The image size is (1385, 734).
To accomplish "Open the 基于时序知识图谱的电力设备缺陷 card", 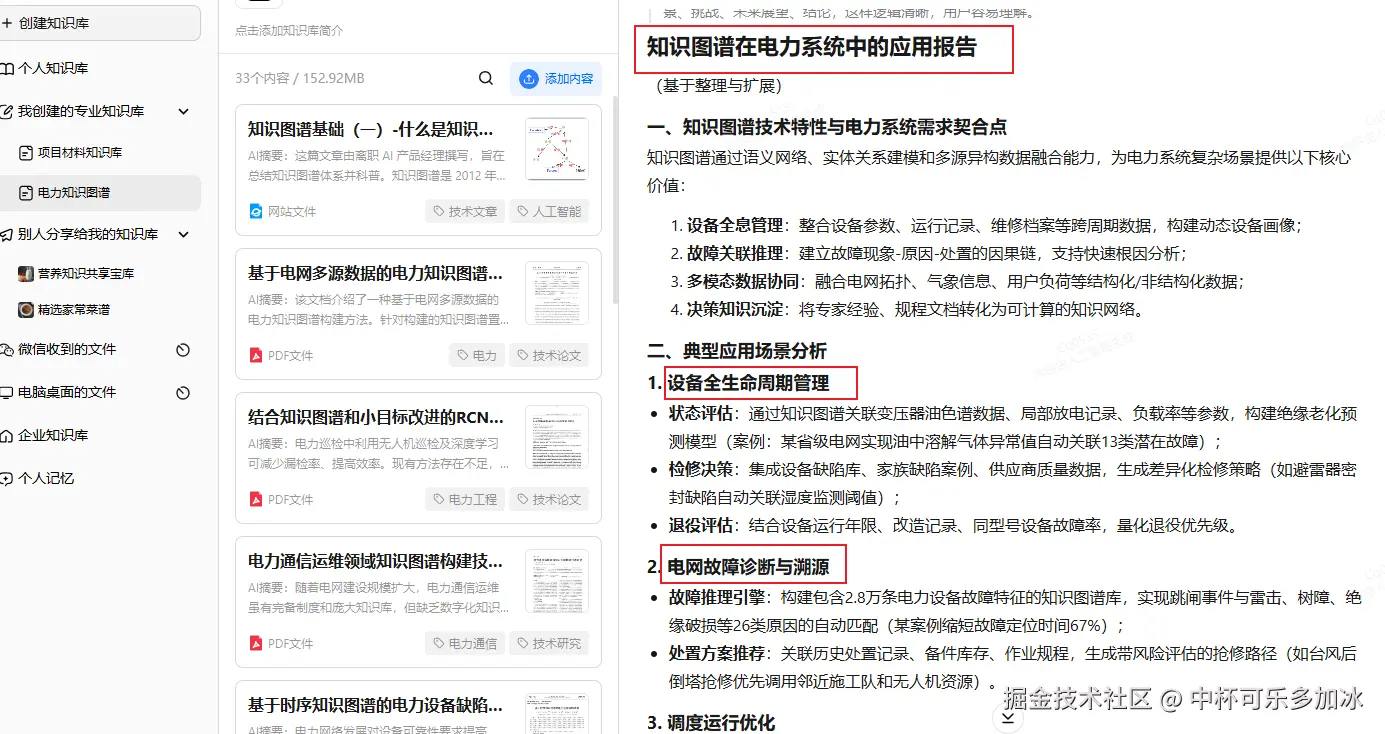I will click(x=418, y=707).
